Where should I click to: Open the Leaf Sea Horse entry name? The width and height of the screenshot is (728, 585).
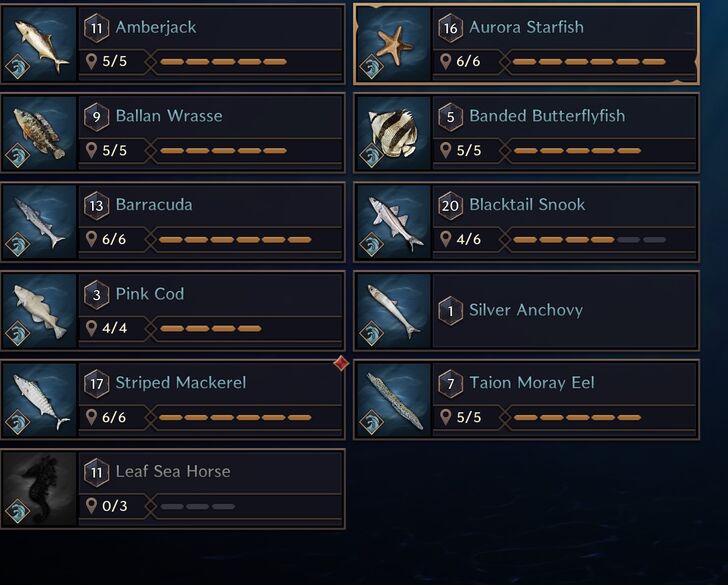click(x=172, y=471)
